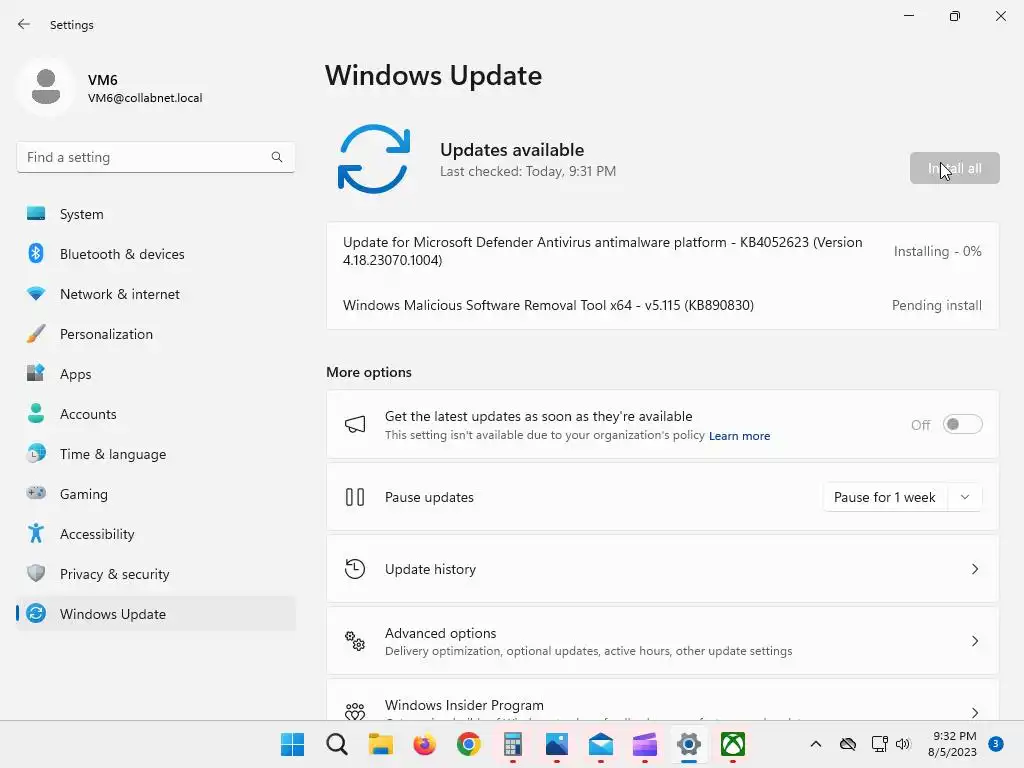1024x768 pixels.
Task: Open taskbar Search
Action: coord(336,744)
